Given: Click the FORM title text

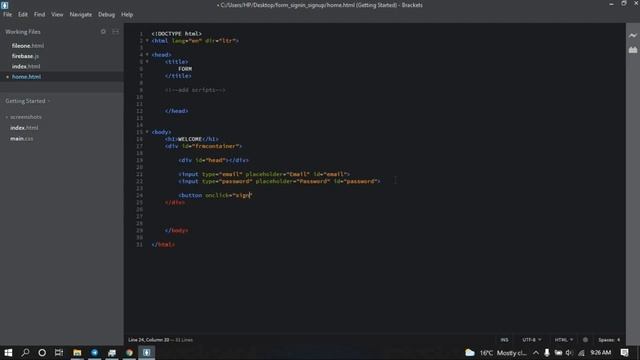Looking at the screenshot, I should click(x=185, y=69).
